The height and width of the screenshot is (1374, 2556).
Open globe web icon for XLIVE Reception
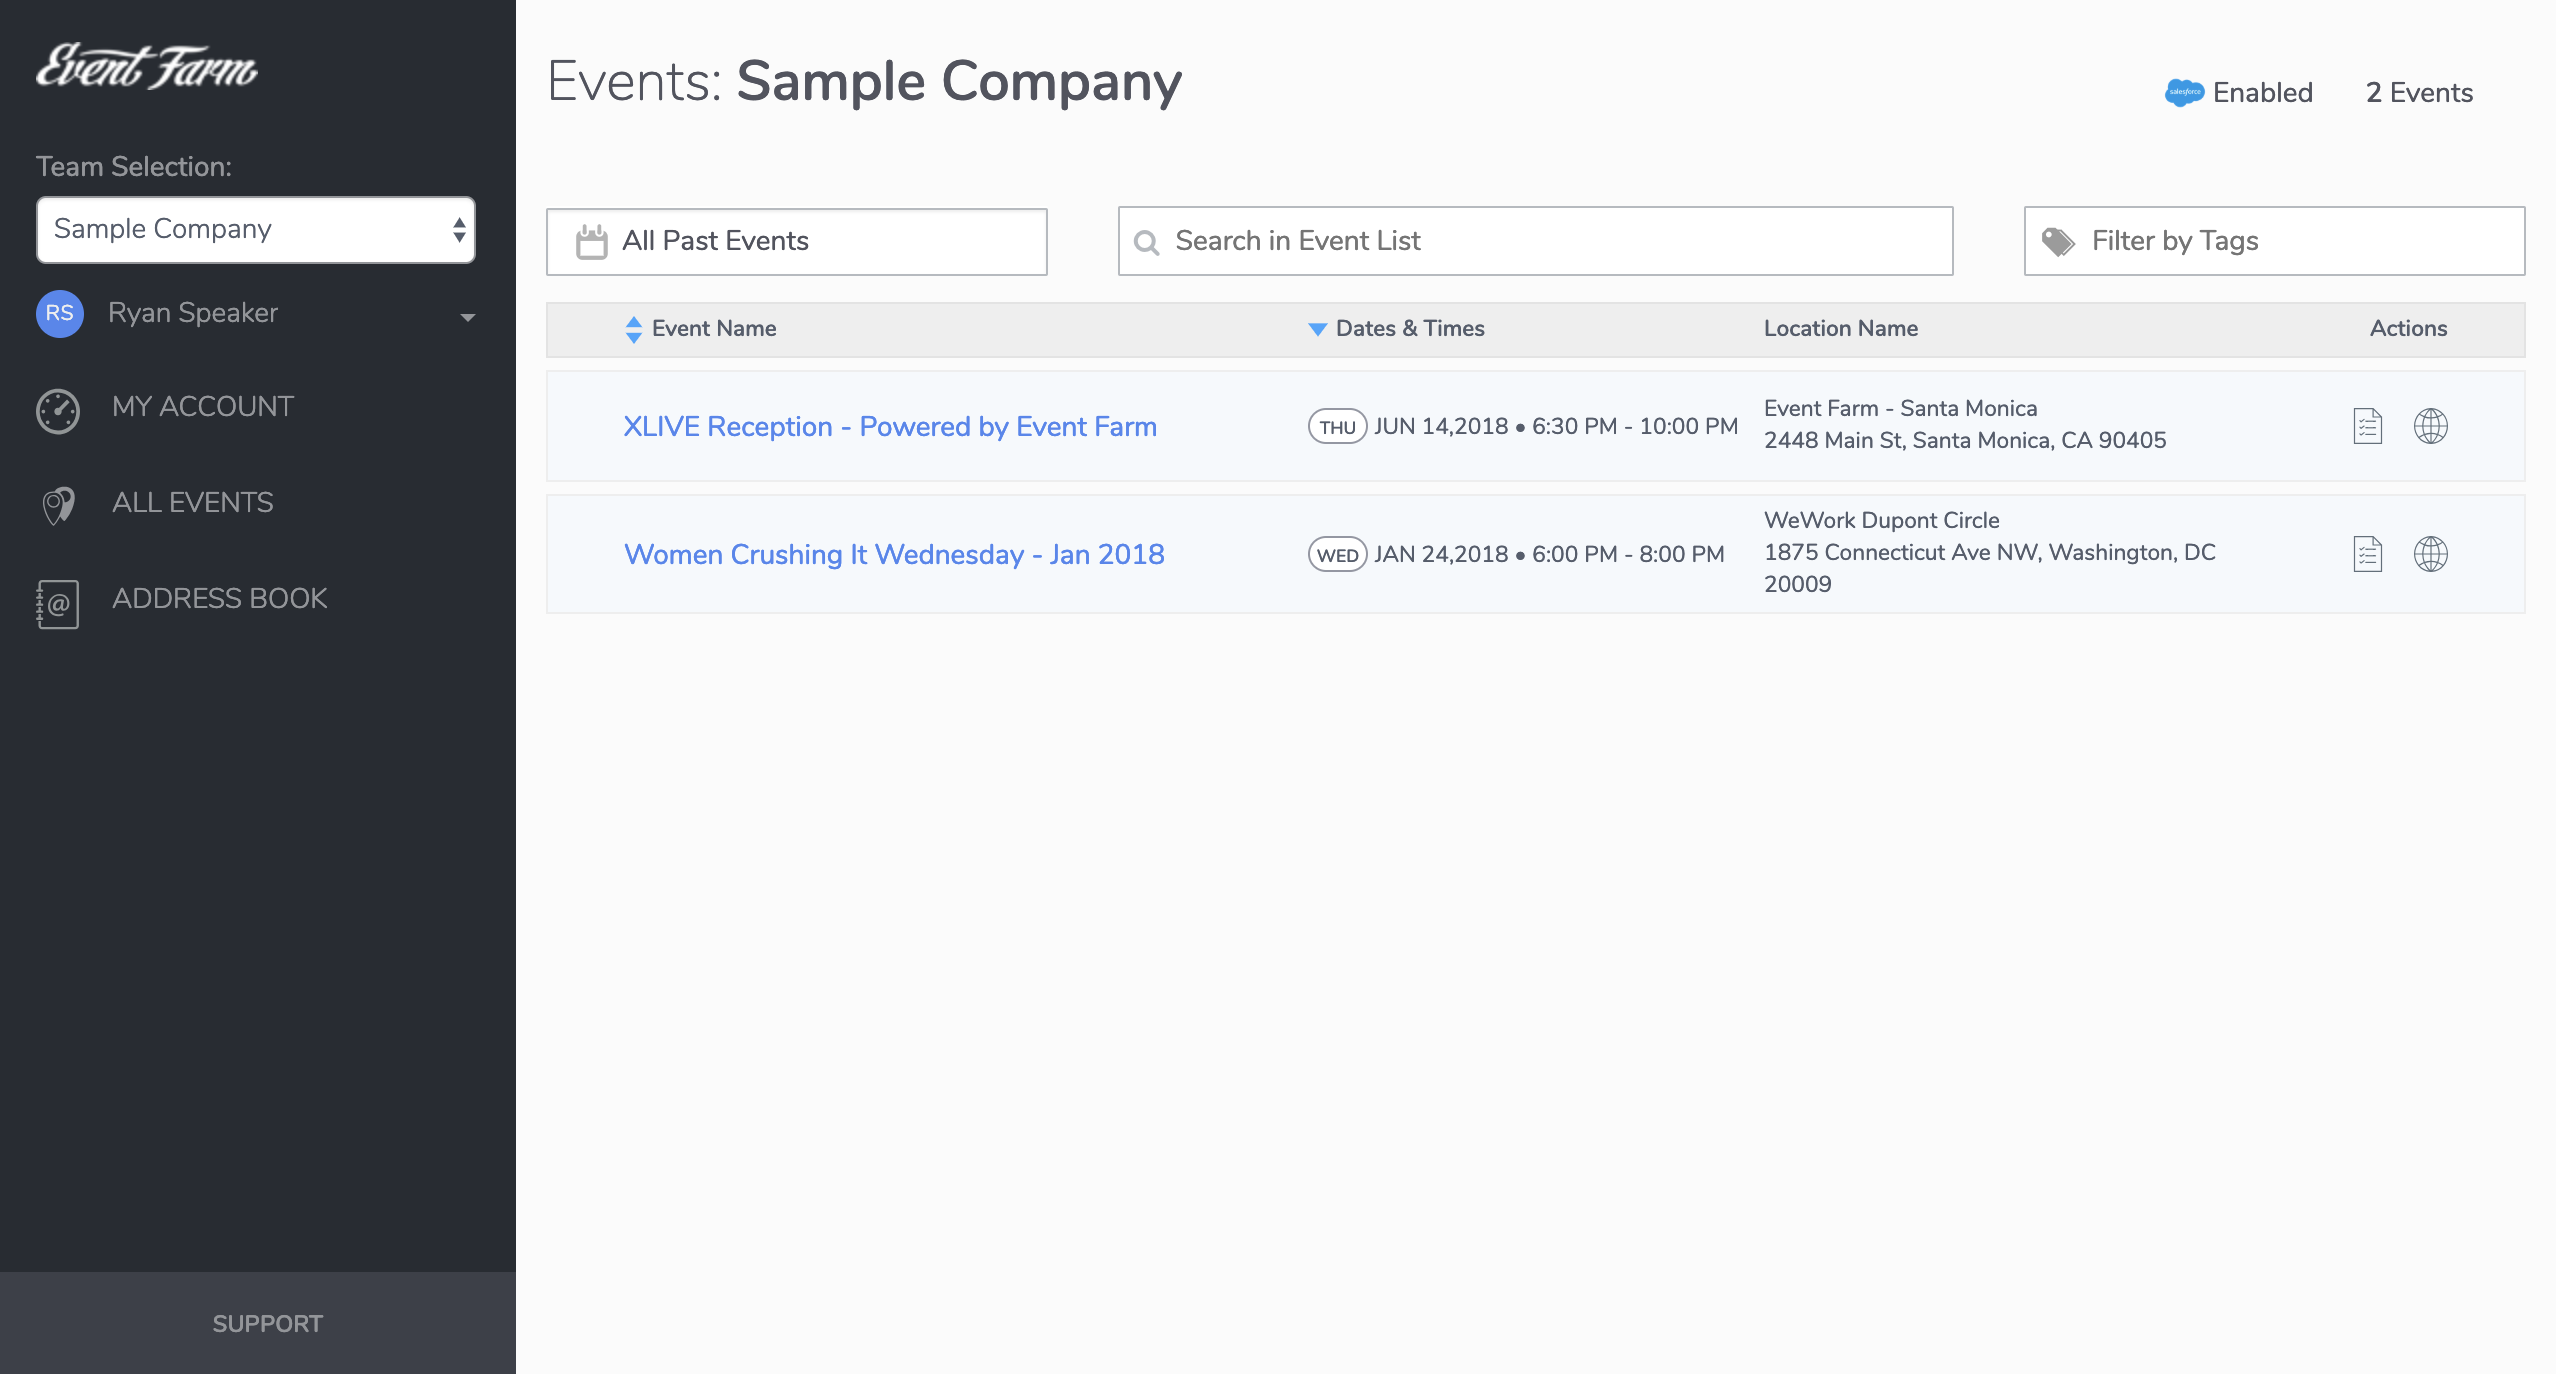pyautogui.click(x=2431, y=427)
